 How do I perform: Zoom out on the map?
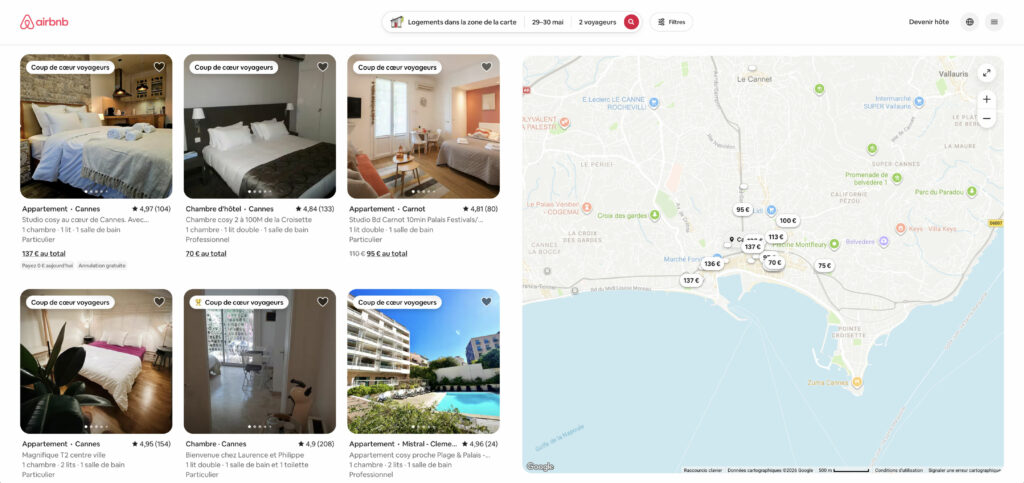tap(987, 118)
